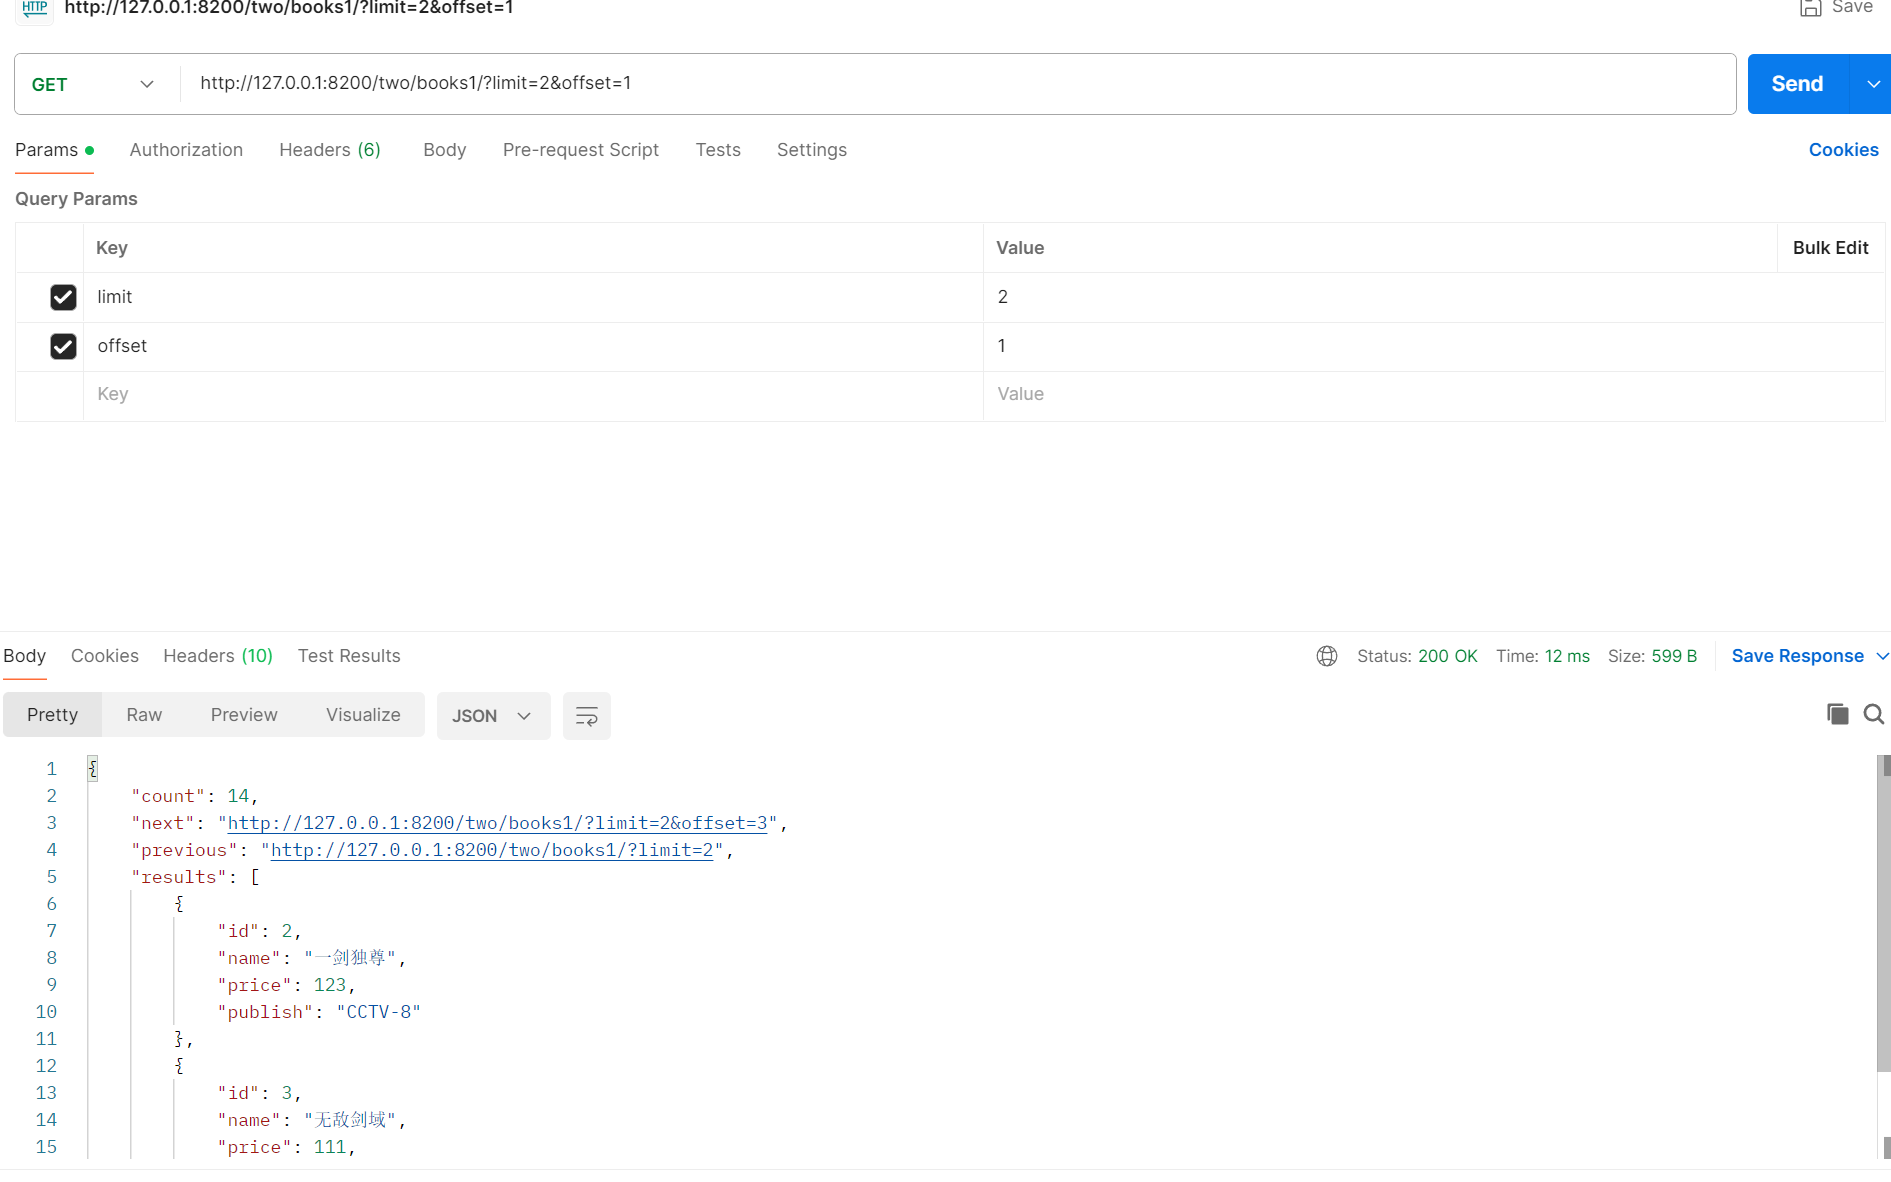Click the Save floppy disk icon
This screenshot has height=1182, width=1891.
click(x=1810, y=8)
